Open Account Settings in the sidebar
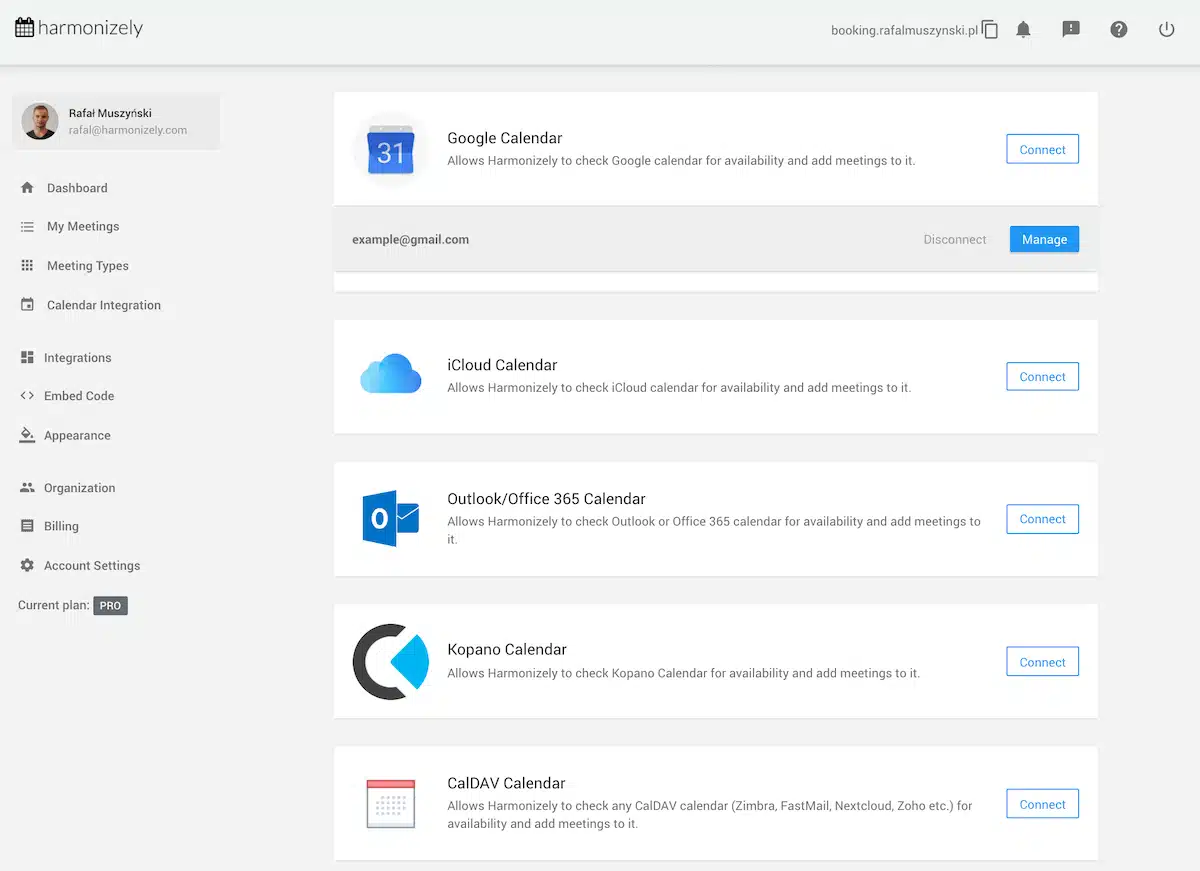This screenshot has height=871, width=1200. click(x=92, y=566)
